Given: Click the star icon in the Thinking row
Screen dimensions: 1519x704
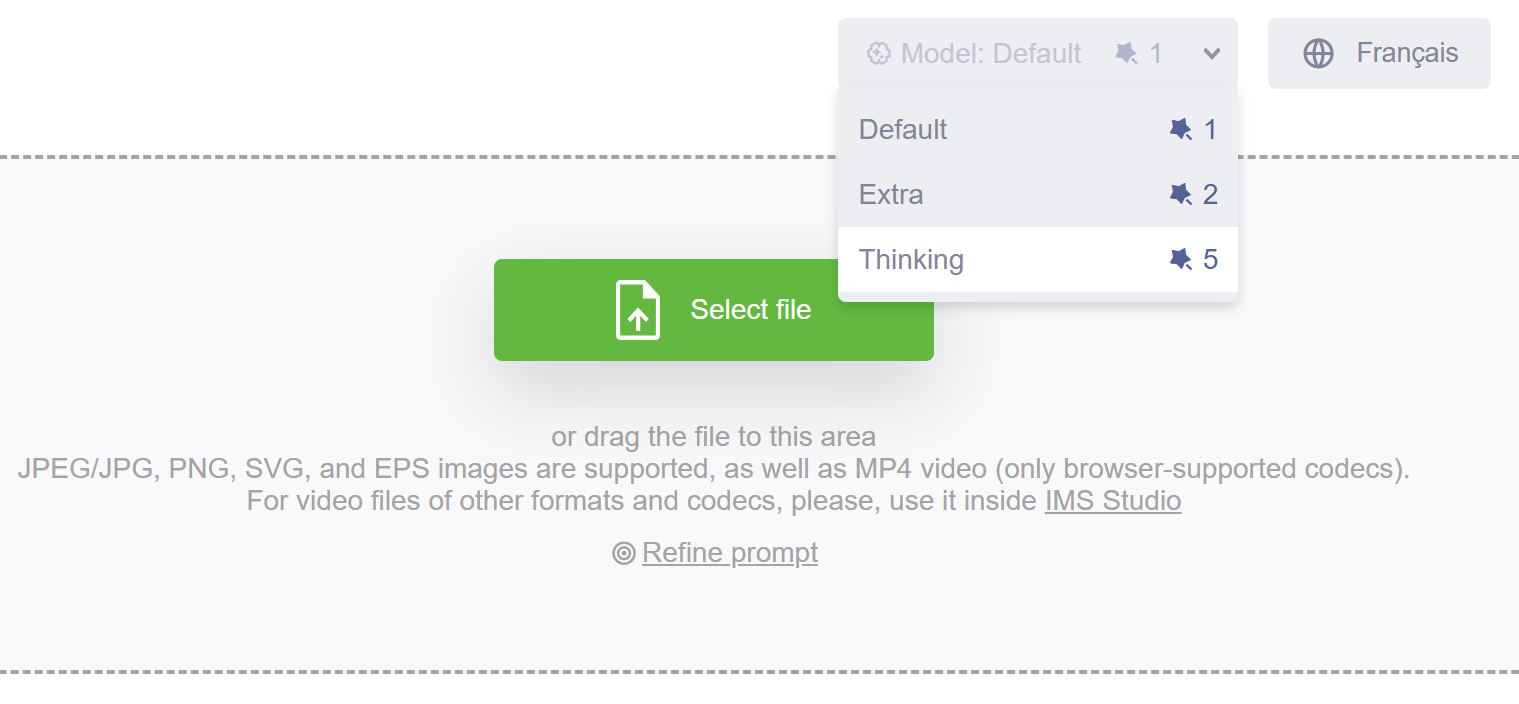Looking at the screenshot, I should [x=1181, y=260].
